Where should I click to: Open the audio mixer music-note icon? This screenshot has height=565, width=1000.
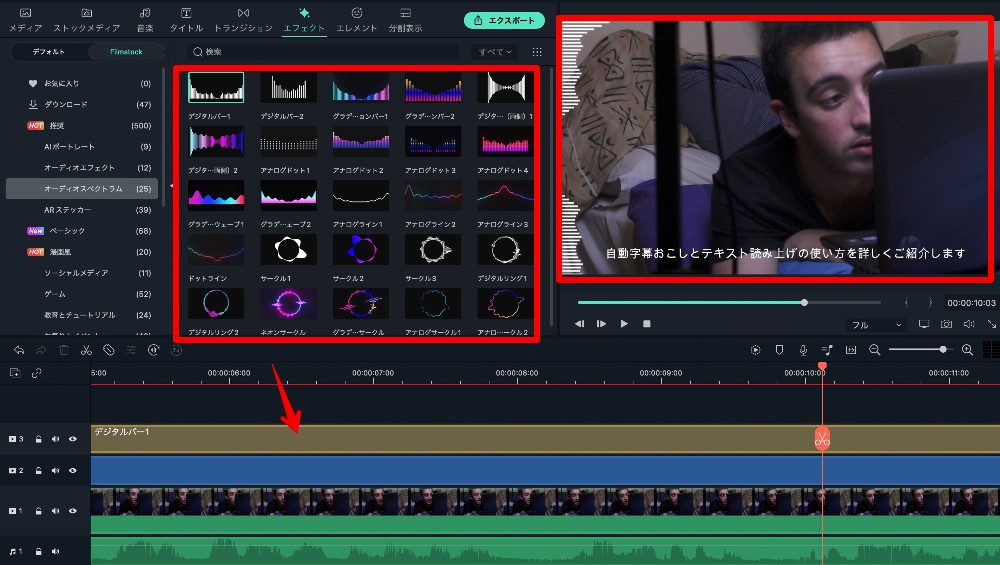pyautogui.click(x=827, y=350)
